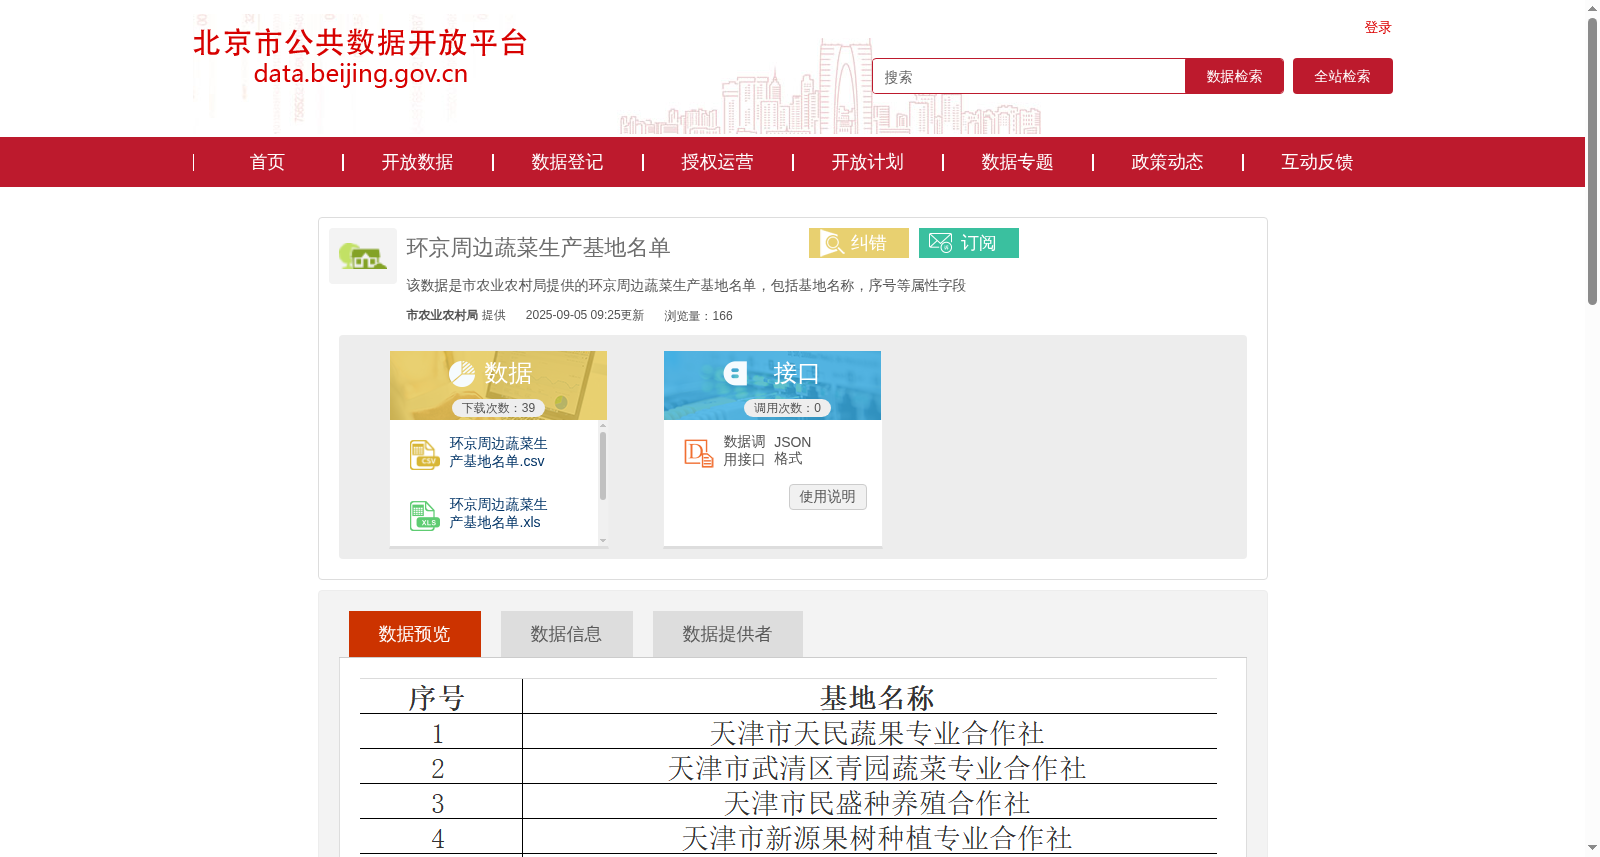Click the 调用次数：0 badge

[x=788, y=408]
